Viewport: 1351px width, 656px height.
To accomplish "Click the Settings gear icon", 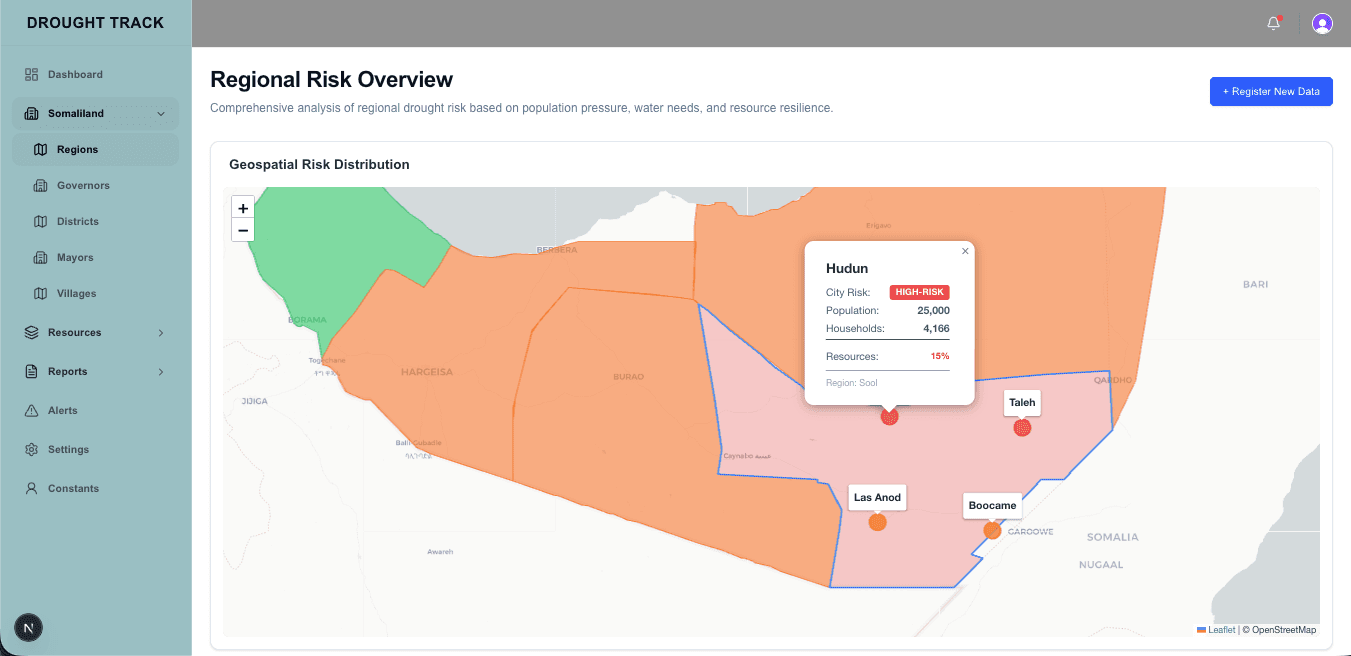I will [x=31, y=450].
